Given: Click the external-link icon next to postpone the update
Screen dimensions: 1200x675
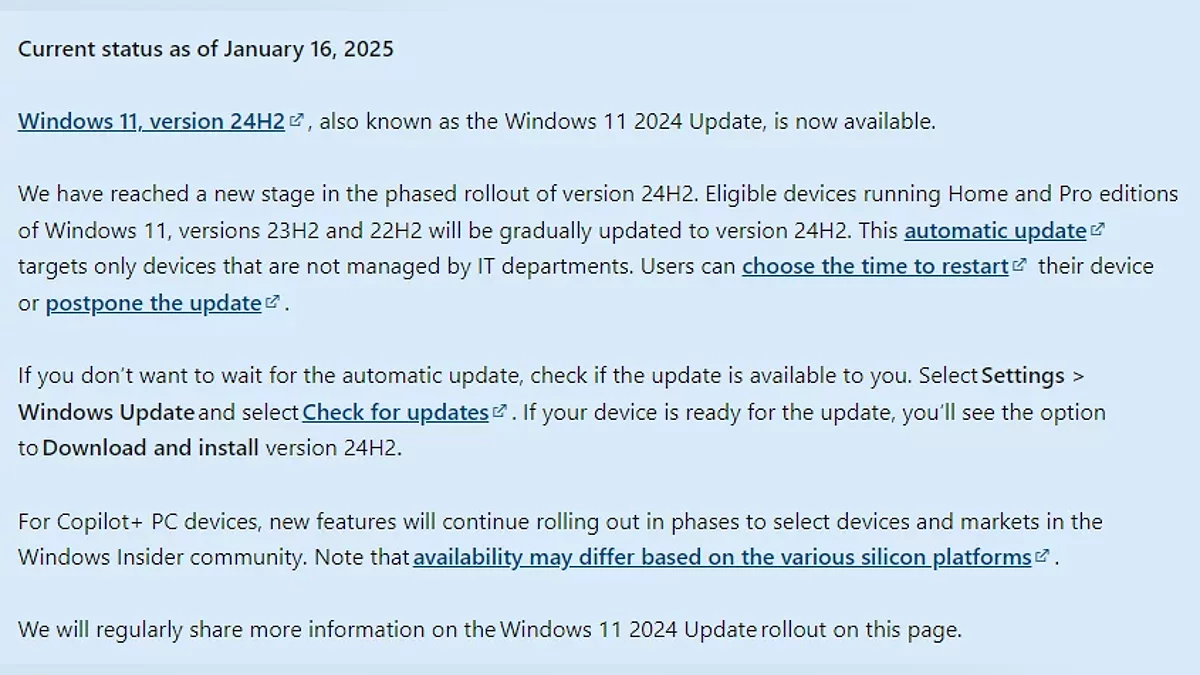Looking at the screenshot, I should pos(272,302).
